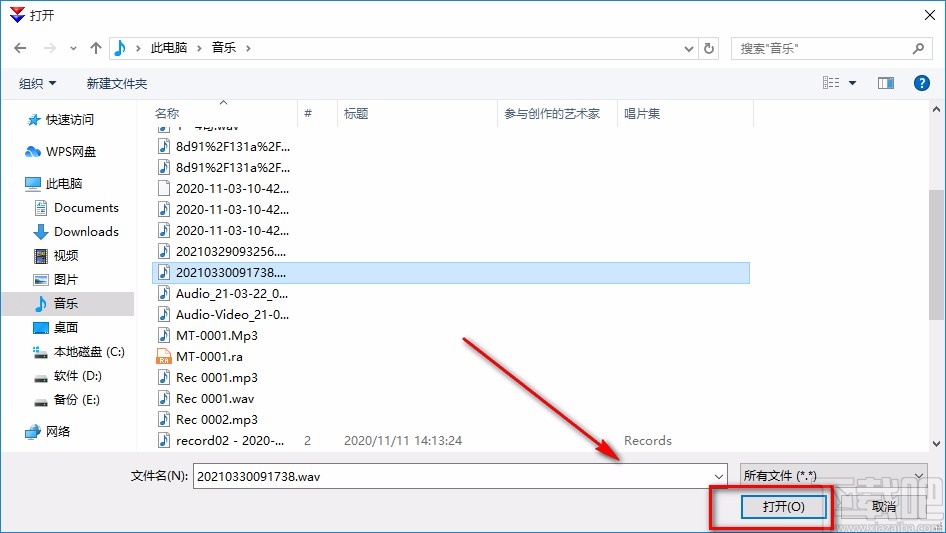Viewport: 946px width, 533px height.
Task: Click the file list scrollbar down arrow
Action: [936, 444]
